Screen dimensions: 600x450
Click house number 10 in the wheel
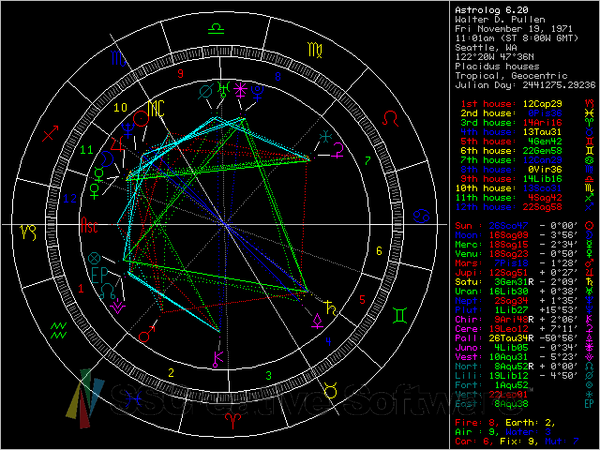(x=120, y=108)
